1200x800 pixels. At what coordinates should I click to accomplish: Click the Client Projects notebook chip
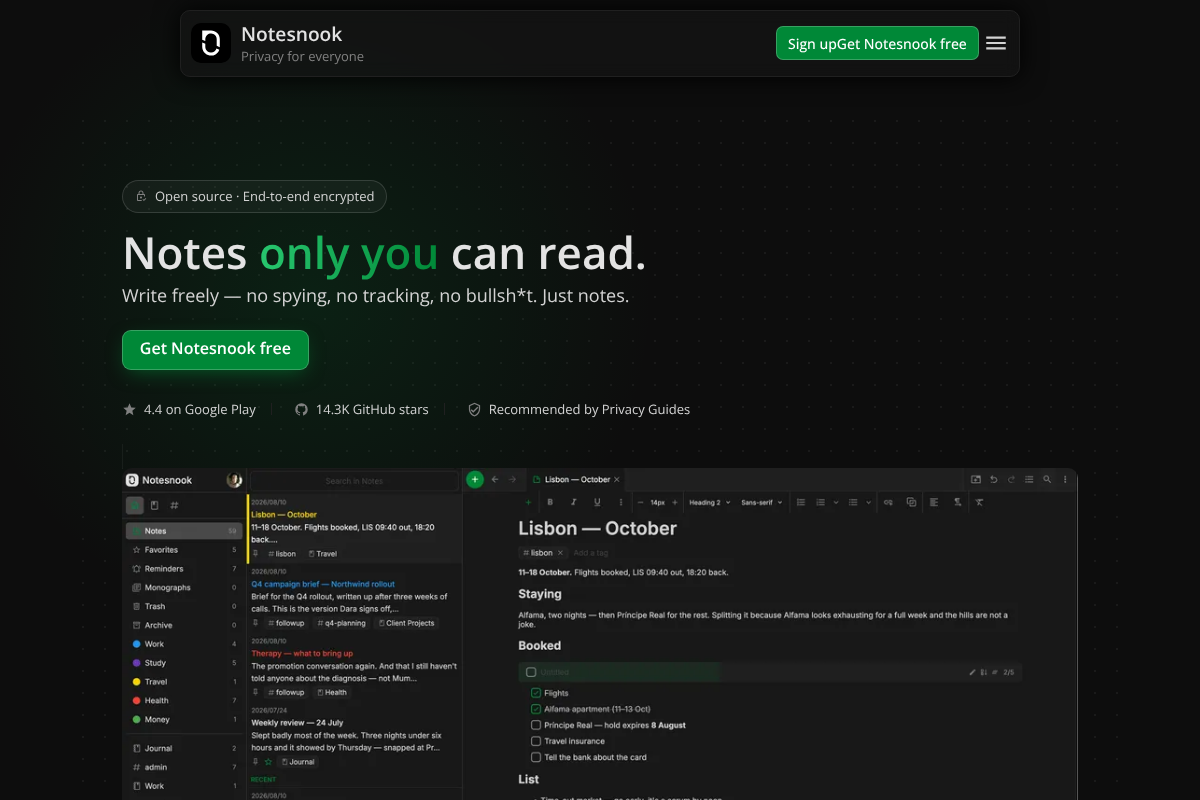[x=406, y=623]
